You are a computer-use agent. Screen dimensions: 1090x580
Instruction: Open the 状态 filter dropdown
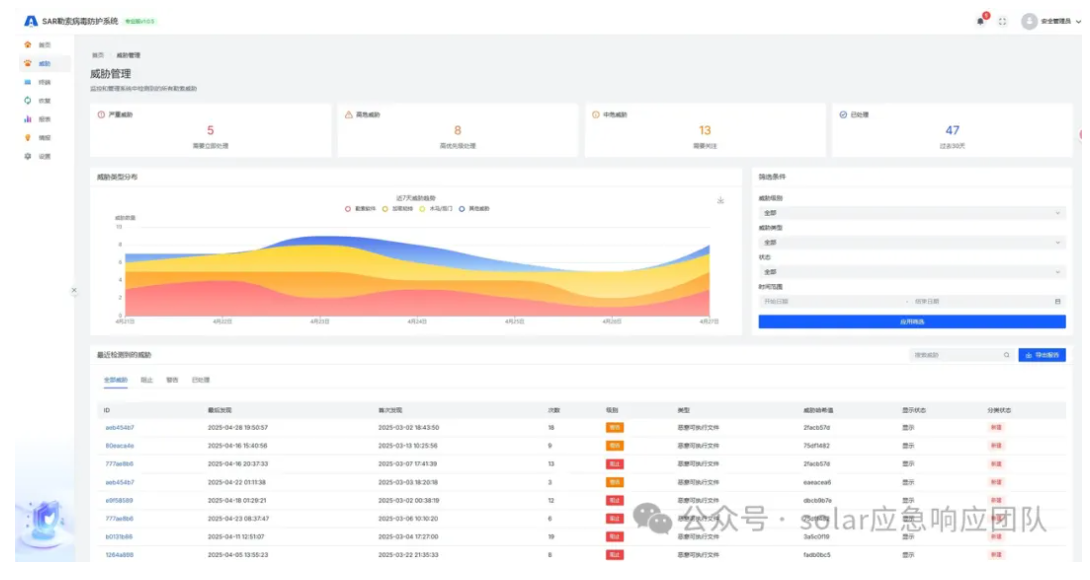(911, 271)
